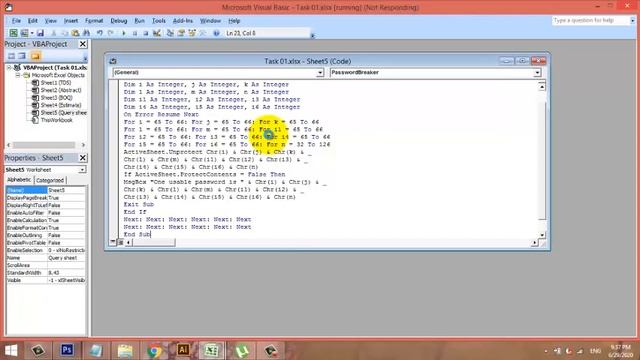Select Sheet5 (Query sheet) in project tree
The width and height of the screenshot is (640, 360).
point(63,113)
